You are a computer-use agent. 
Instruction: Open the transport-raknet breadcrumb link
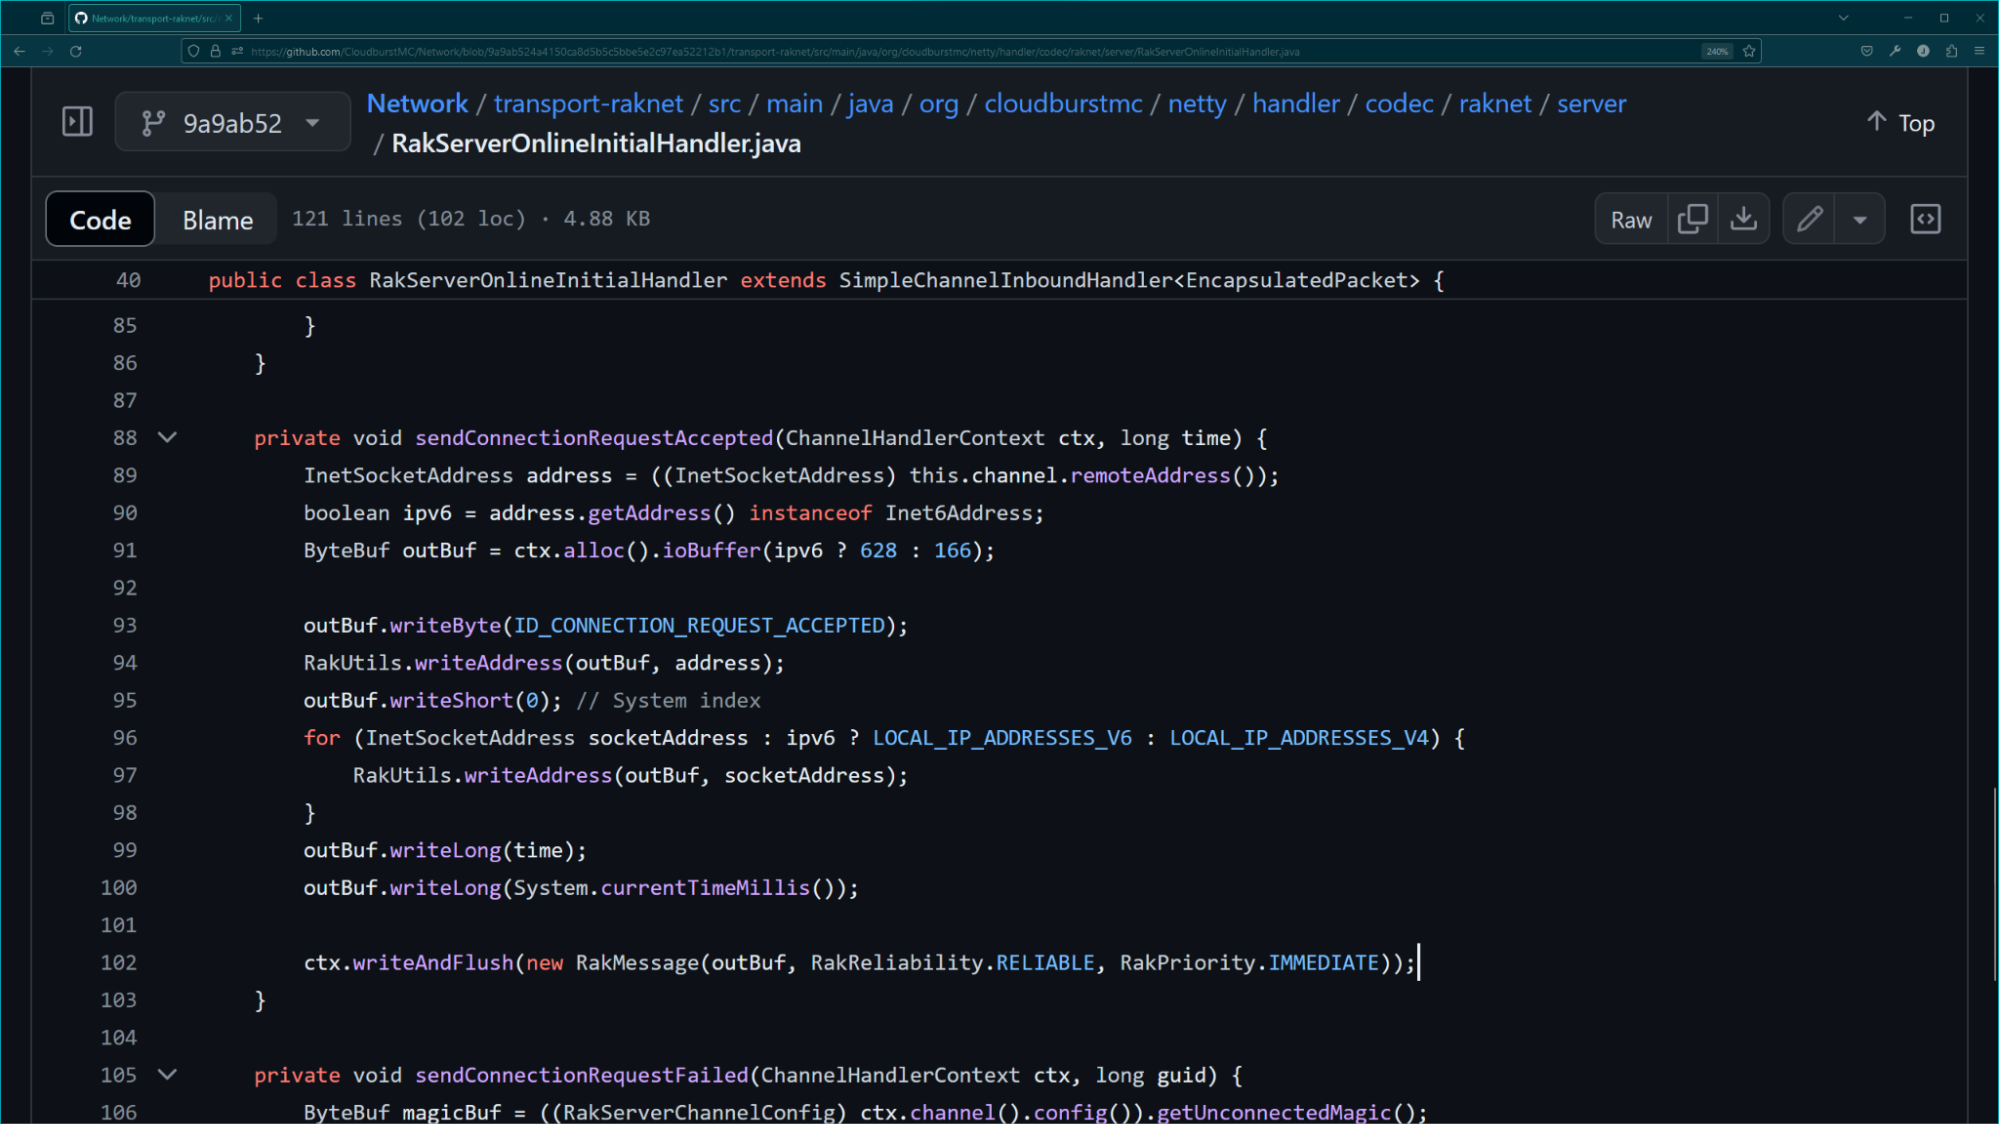(x=588, y=103)
